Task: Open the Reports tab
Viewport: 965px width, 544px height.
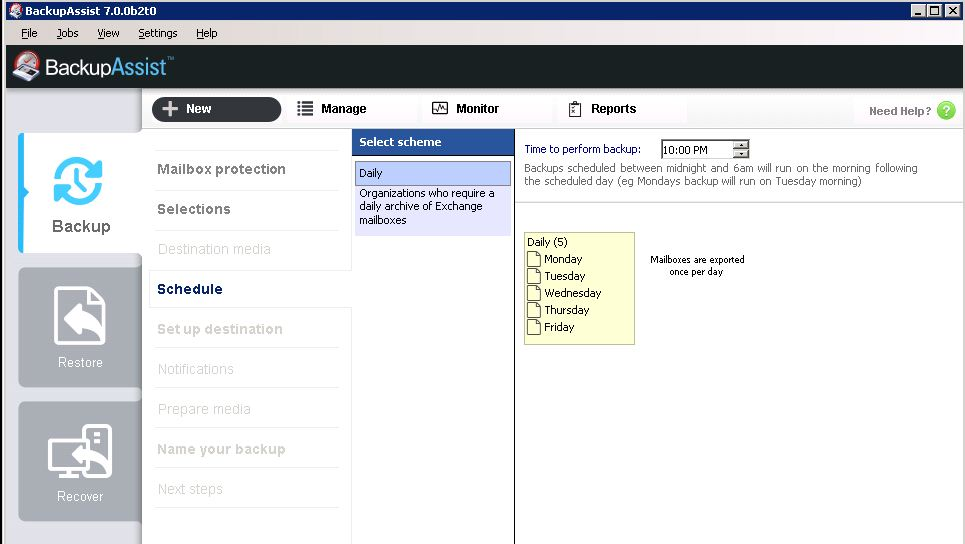Action: (602, 109)
